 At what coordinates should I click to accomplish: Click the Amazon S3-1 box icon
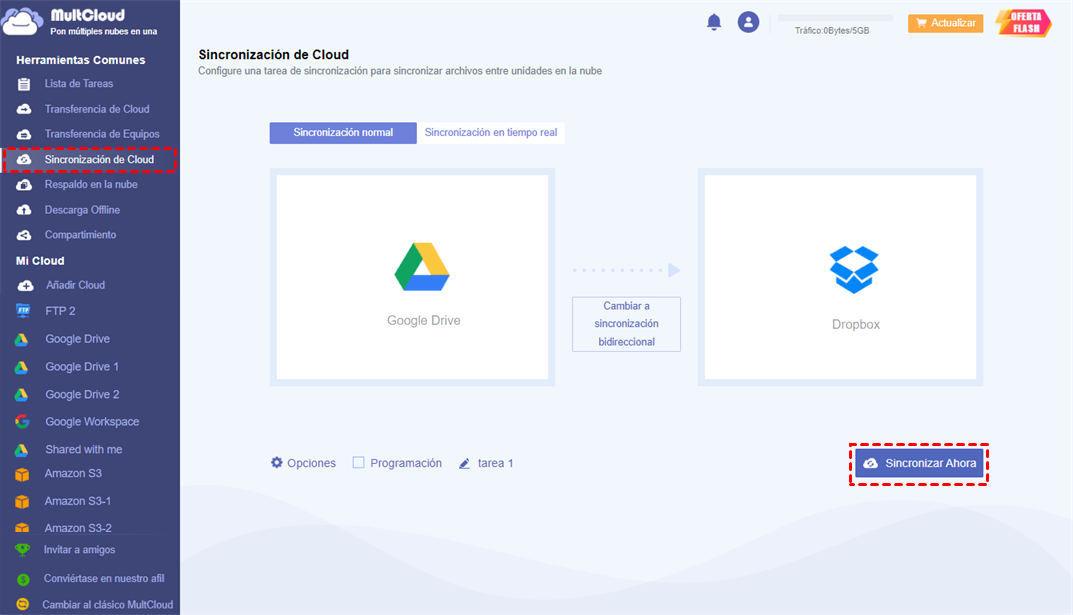tap(22, 501)
